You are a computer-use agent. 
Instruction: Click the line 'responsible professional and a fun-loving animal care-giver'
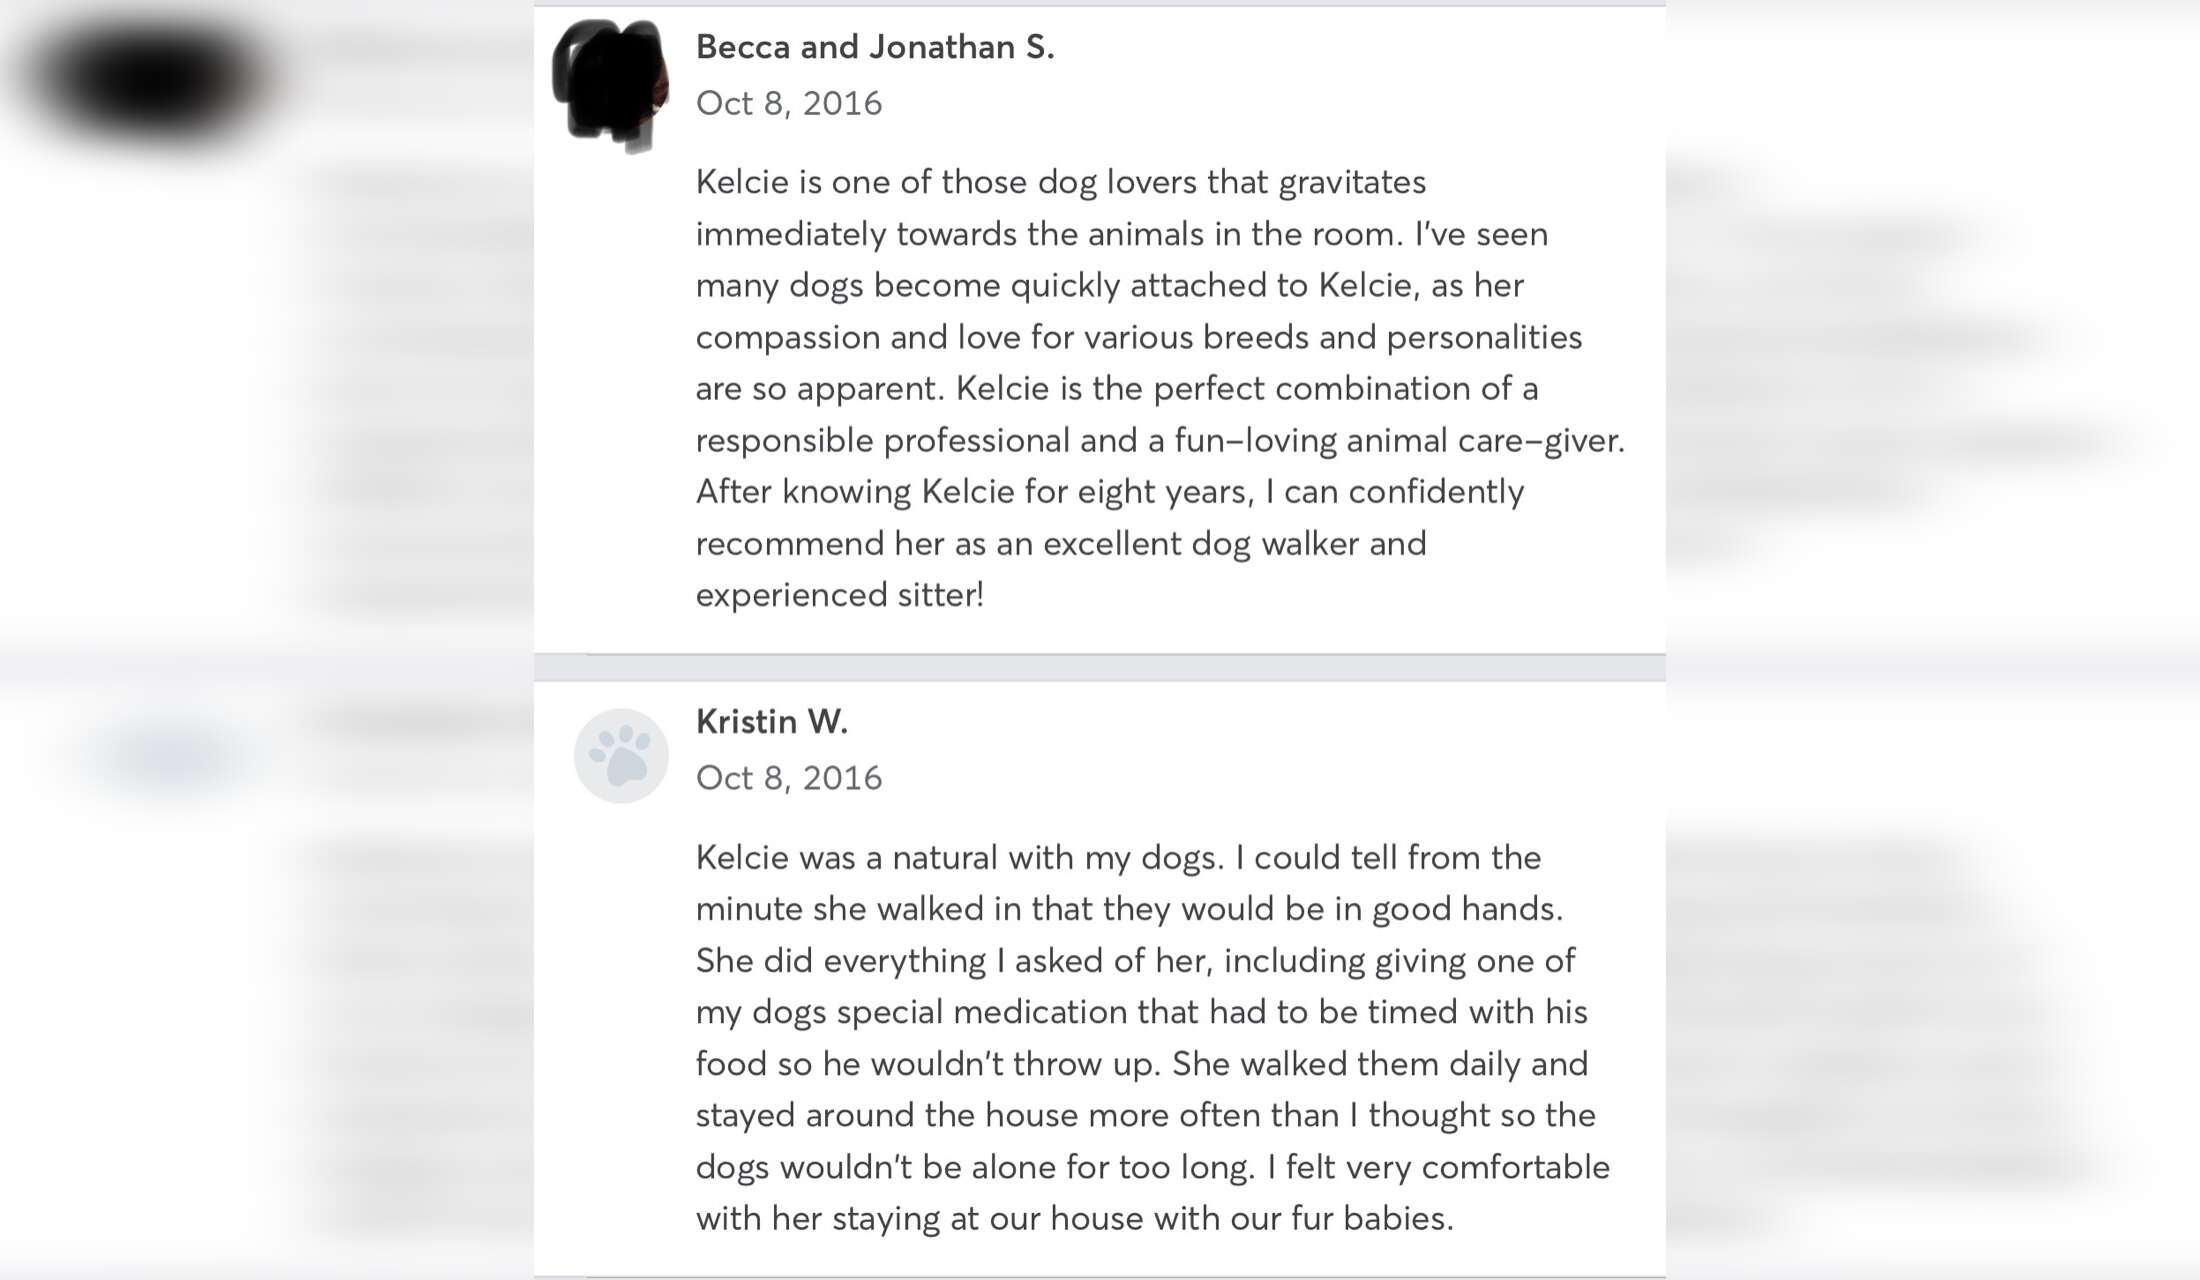pos(1160,441)
